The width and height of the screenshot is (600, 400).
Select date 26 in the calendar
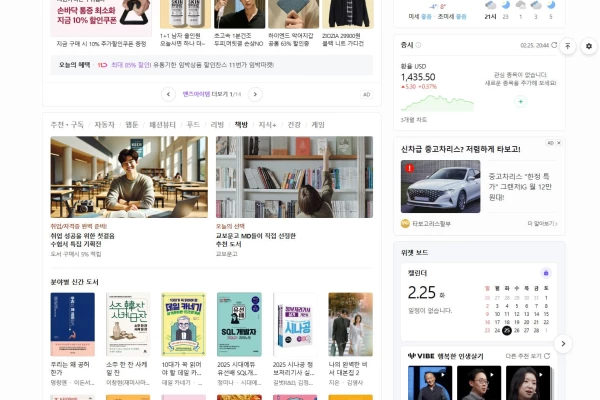pos(517,330)
